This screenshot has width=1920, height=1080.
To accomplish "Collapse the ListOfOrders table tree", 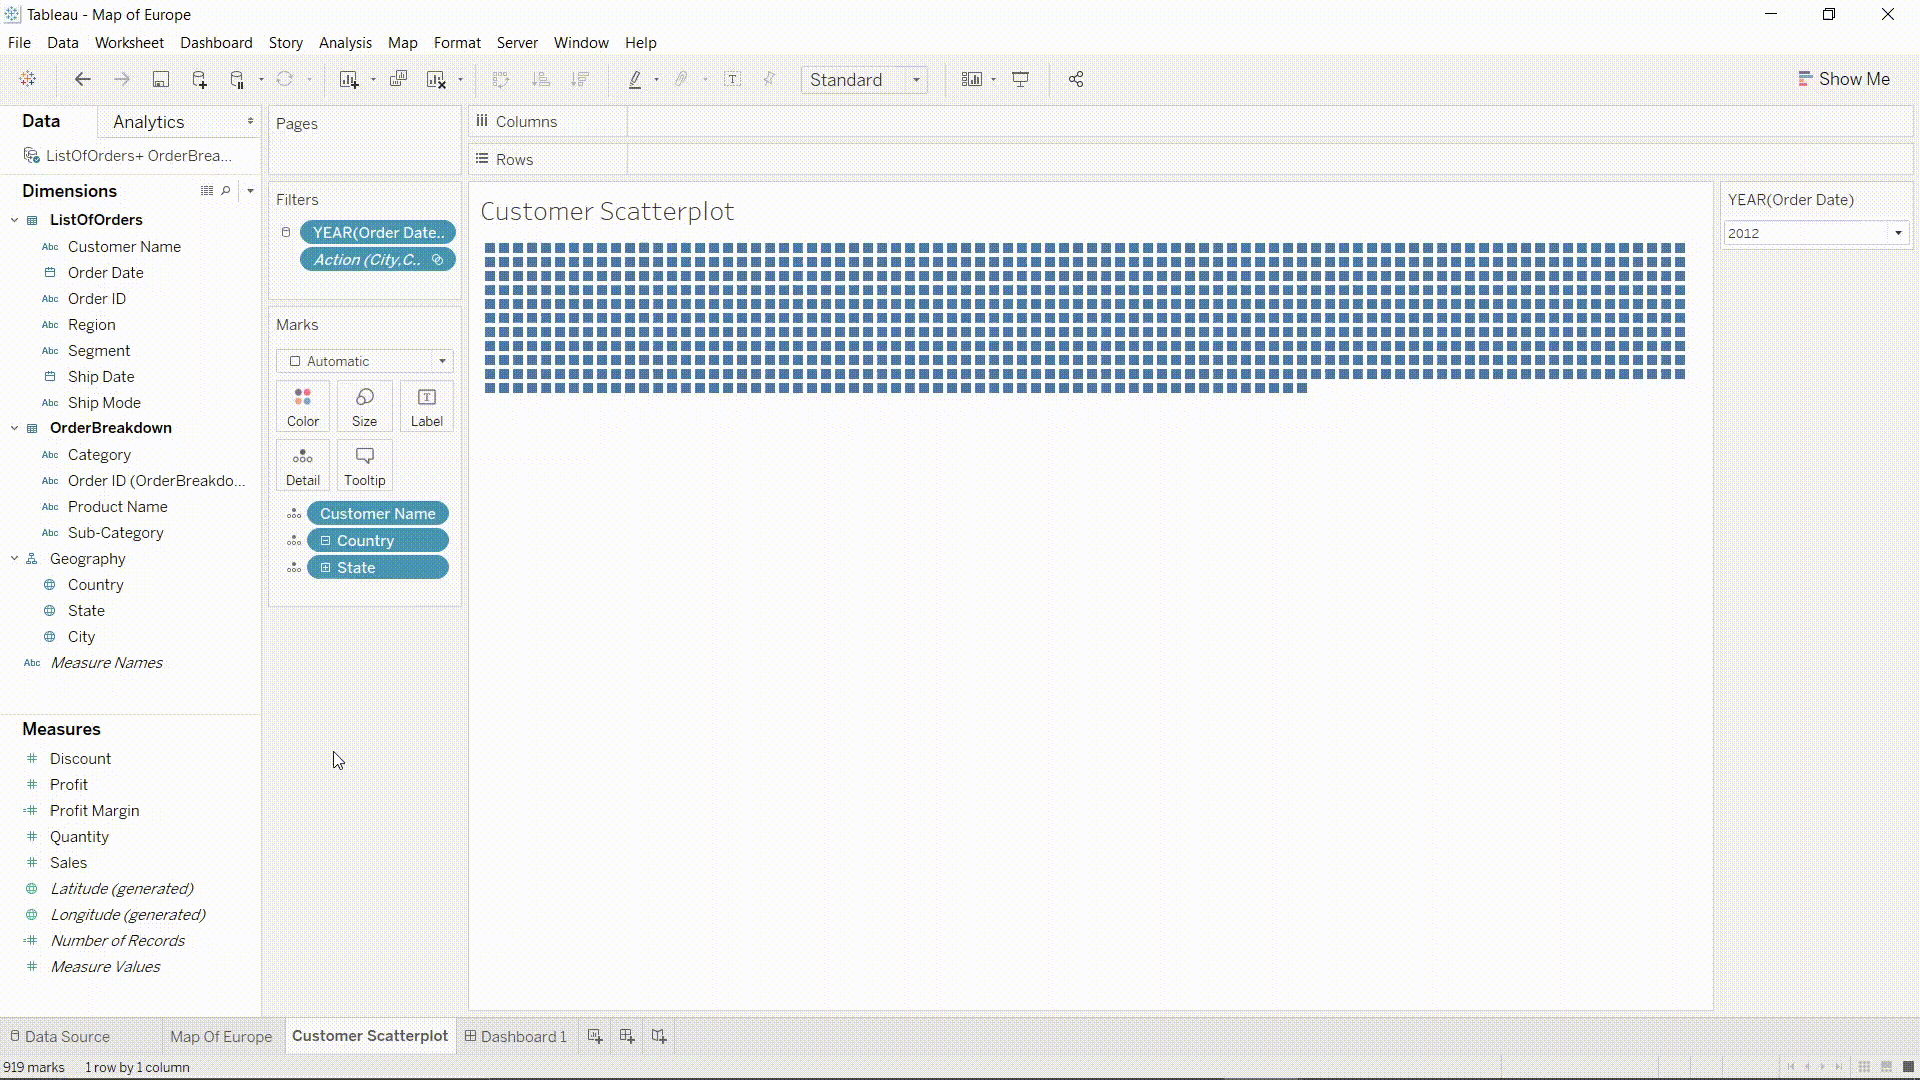I will [x=15, y=220].
